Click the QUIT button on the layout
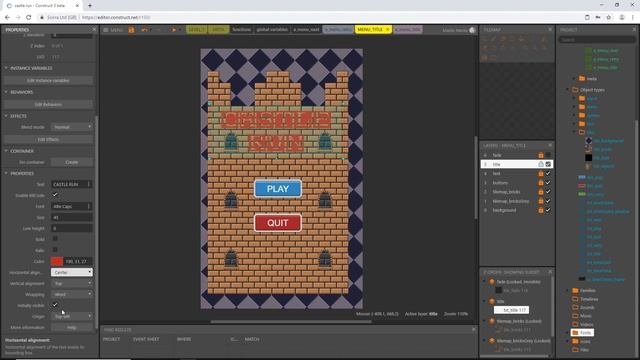 click(278, 223)
